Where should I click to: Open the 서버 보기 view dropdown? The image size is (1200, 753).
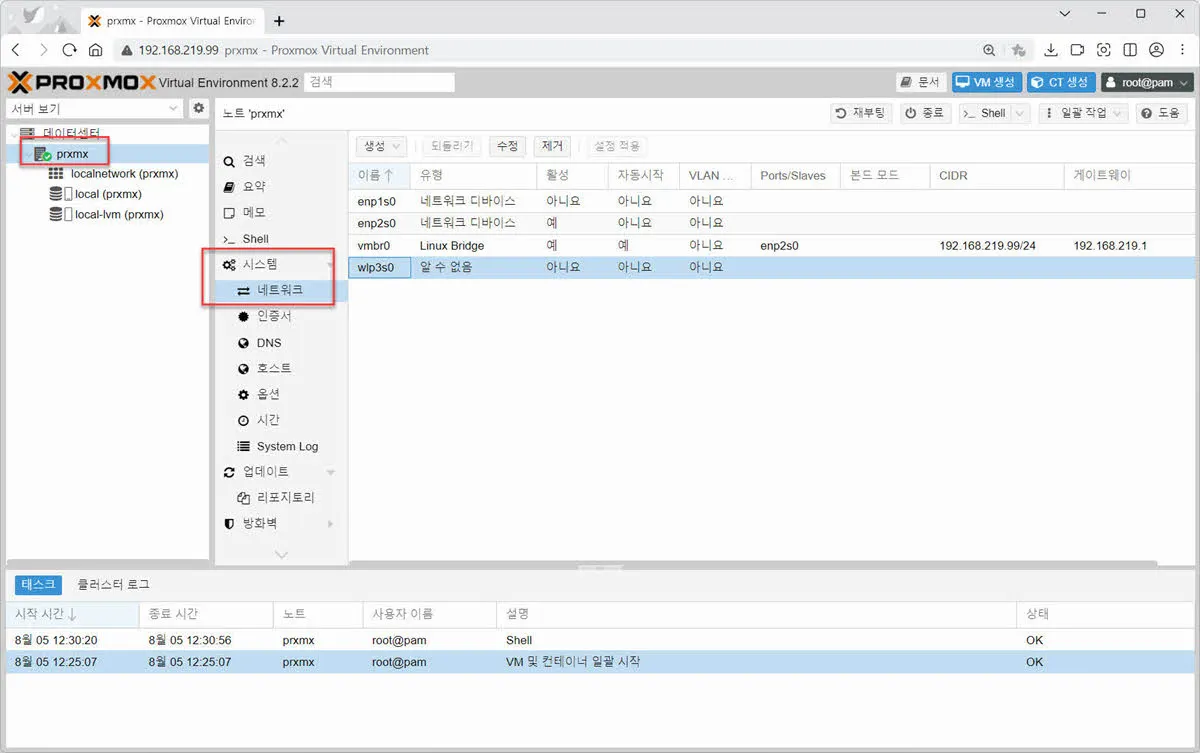coord(95,108)
